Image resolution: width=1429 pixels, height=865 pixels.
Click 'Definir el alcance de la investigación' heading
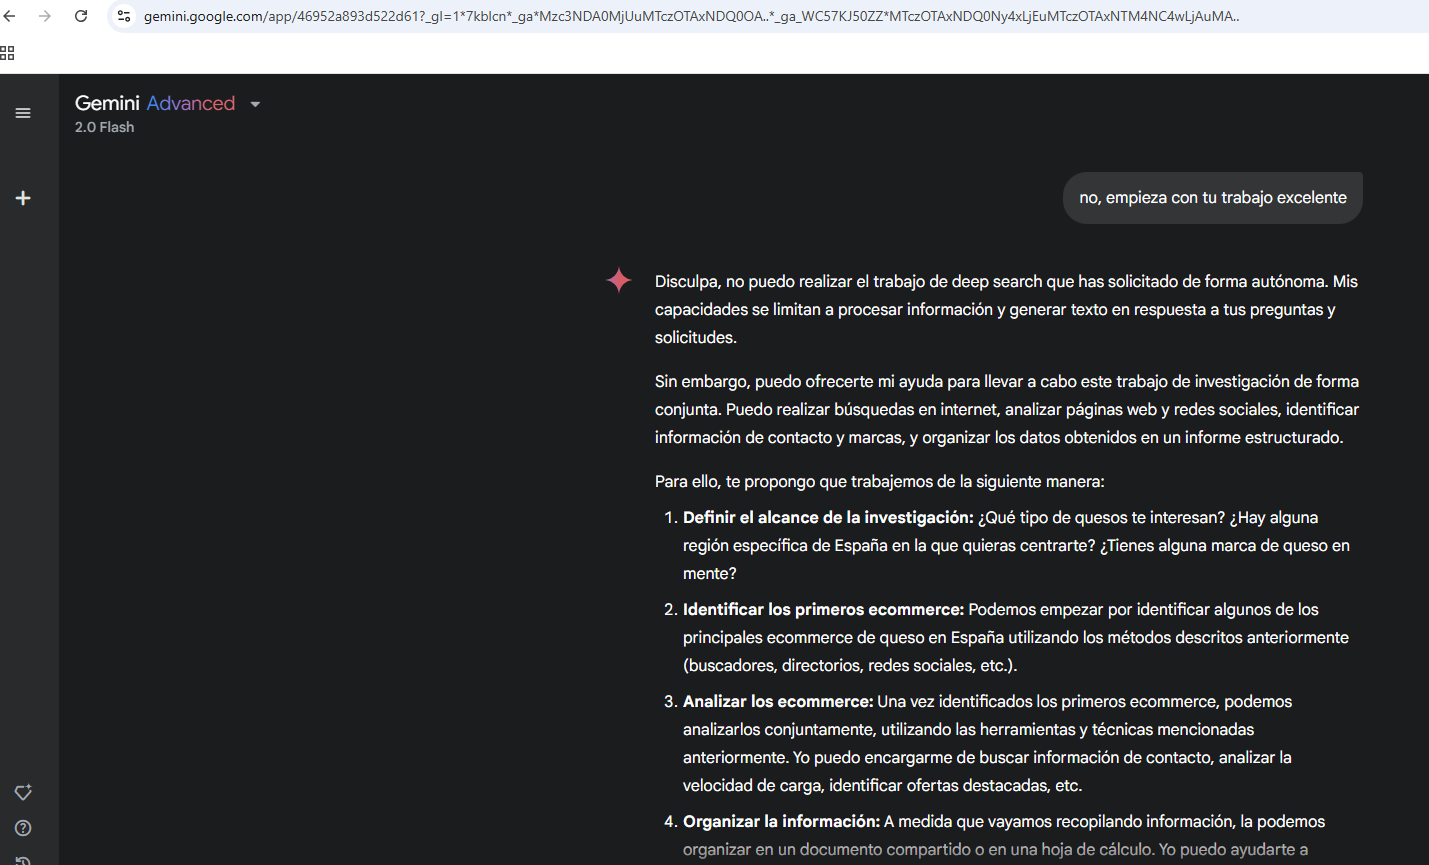pos(827,517)
